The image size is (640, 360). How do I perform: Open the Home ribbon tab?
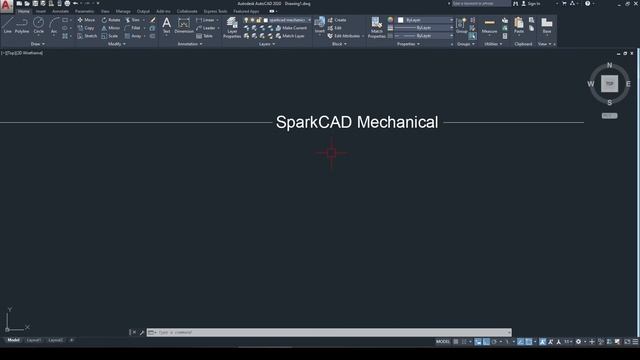coord(24,11)
